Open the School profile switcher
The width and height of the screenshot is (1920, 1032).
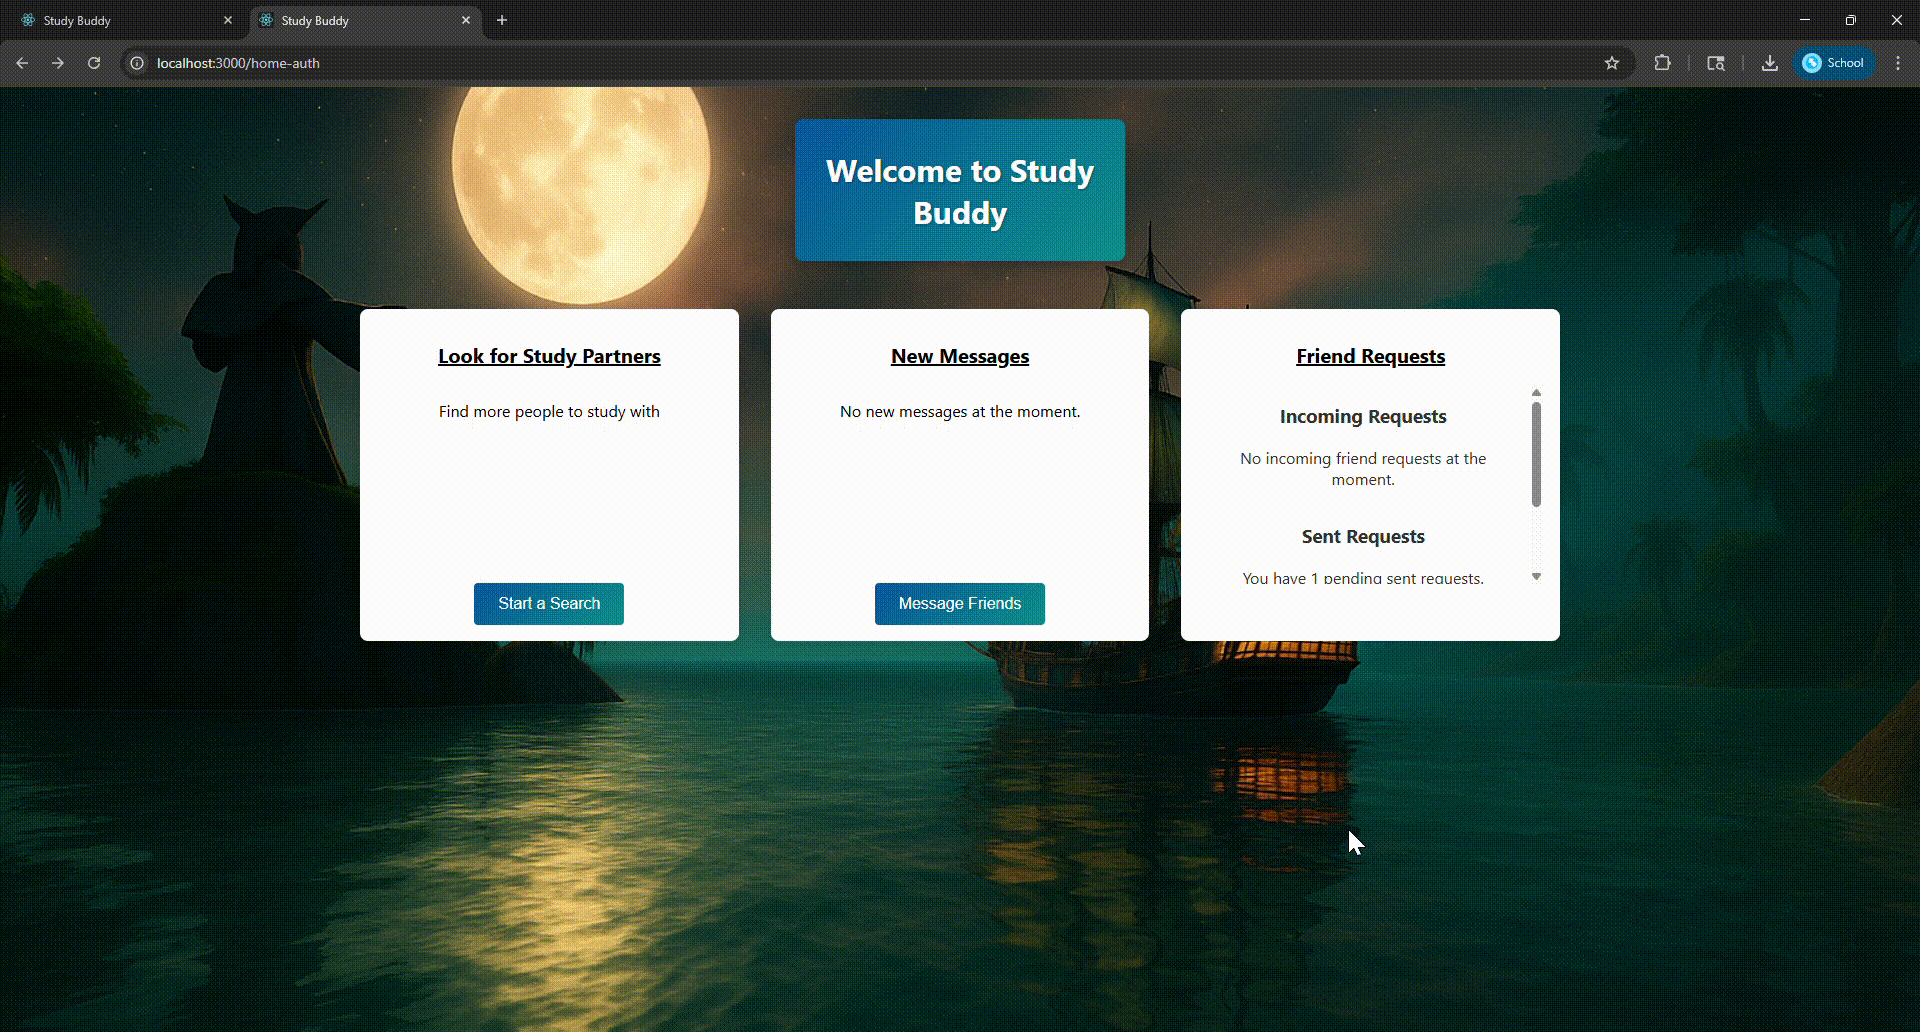1834,62
